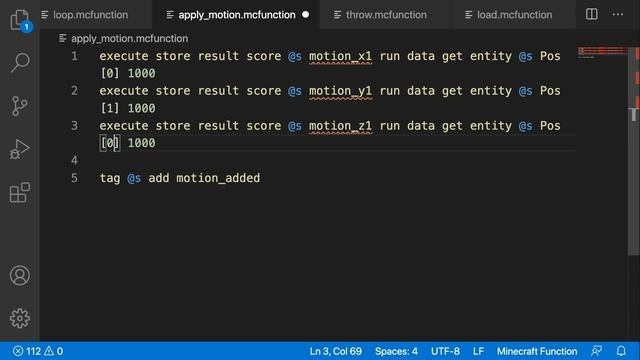Change the LF end of line sequence
Screen dimensions: 640x360
478,351
